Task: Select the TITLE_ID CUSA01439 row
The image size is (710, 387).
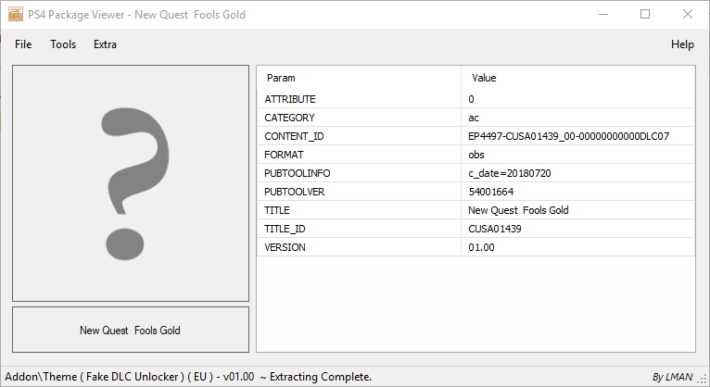Action: tap(476, 229)
